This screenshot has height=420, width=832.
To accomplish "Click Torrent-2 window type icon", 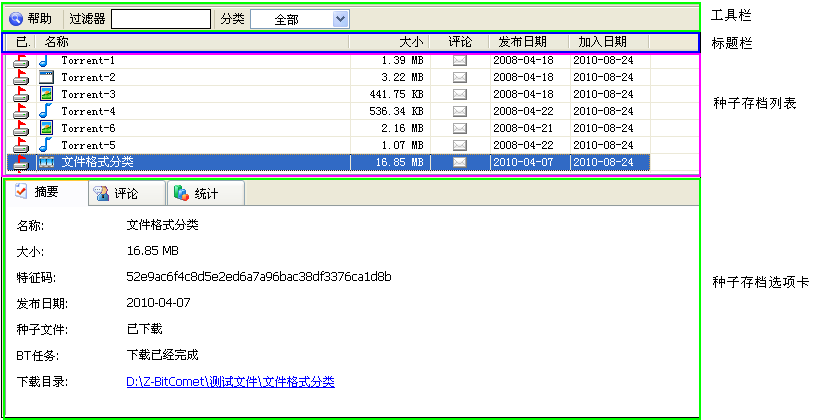I will 47,77.
